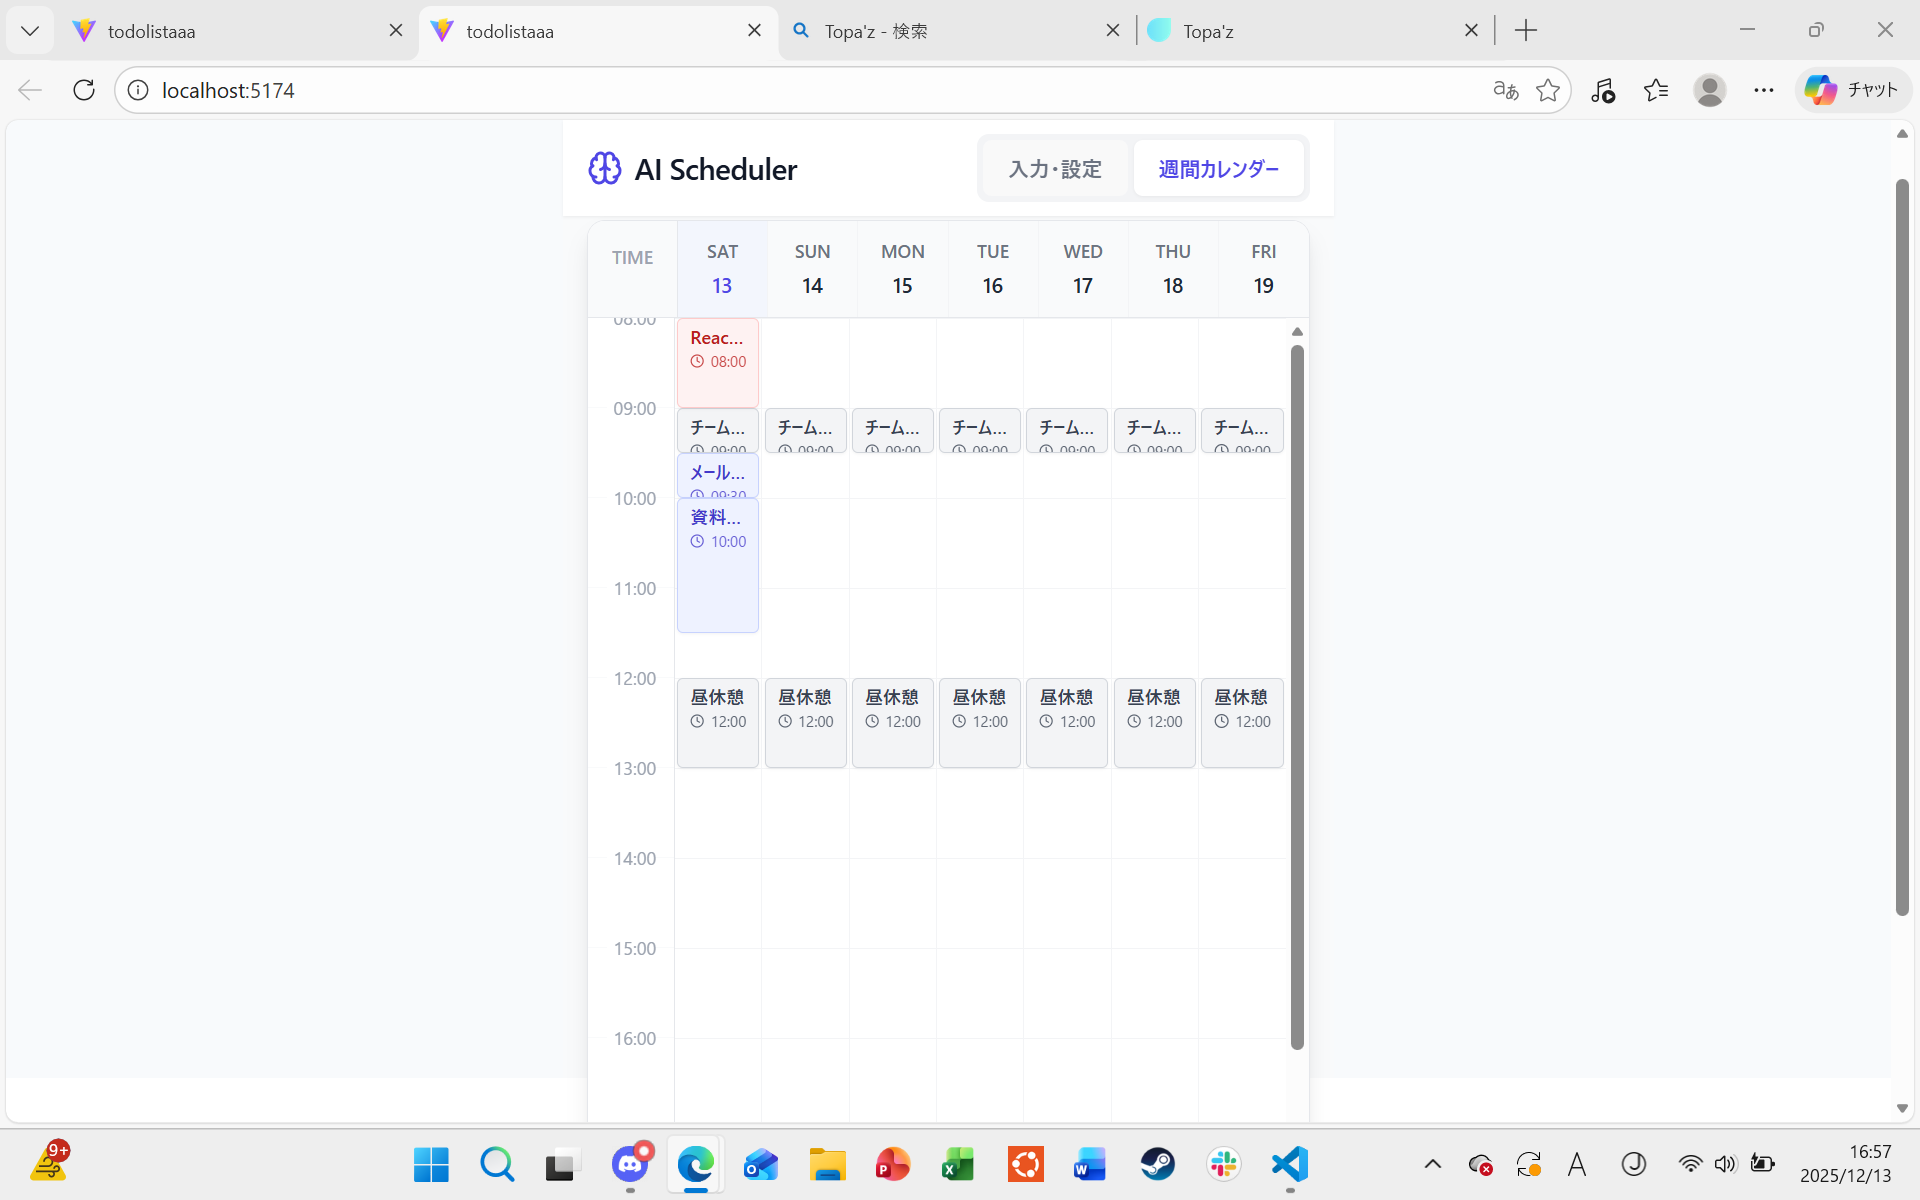
Task: Show hidden system tray icons
Action: point(1432,1164)
